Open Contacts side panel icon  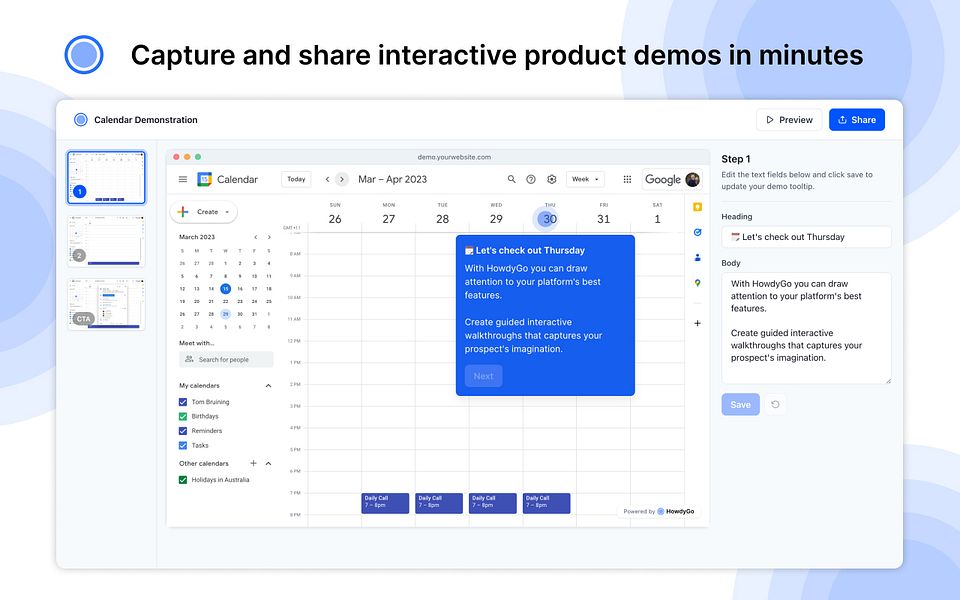point(697,258)
